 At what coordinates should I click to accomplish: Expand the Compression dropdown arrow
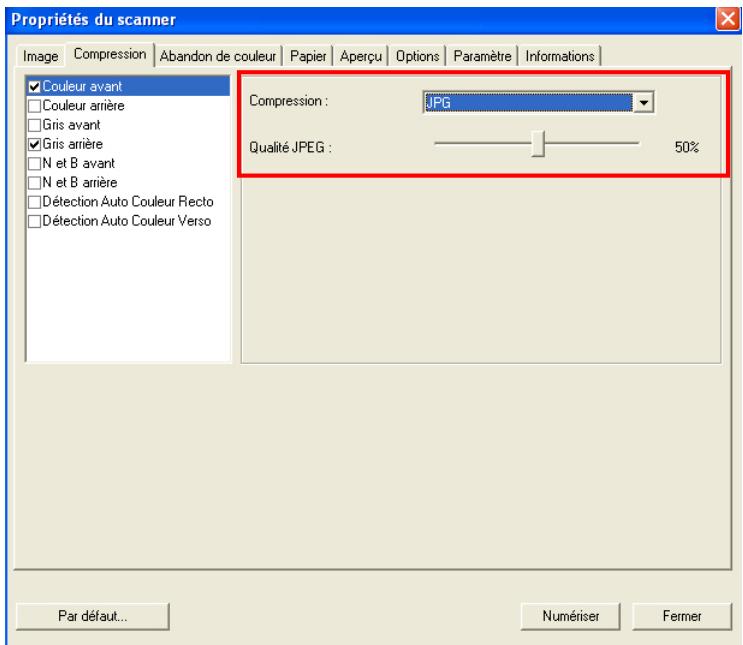(644, 101)
